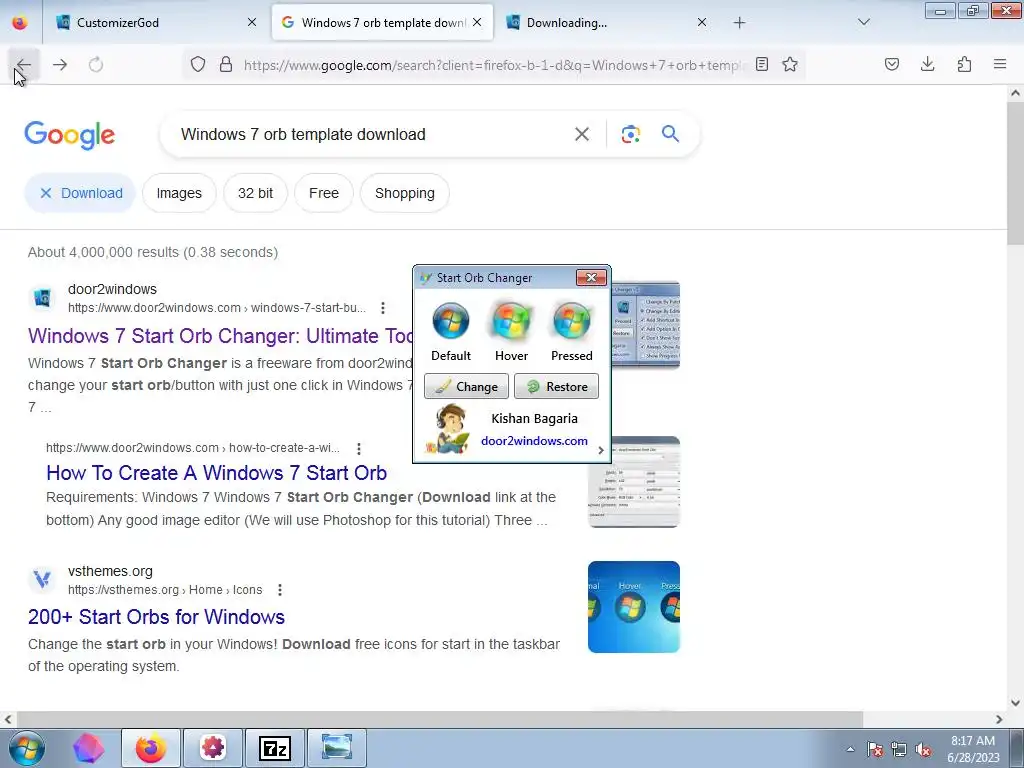Expand the list all tabs chevron
This screenshot has width=1024, height=768.
[x=863, y=23]
